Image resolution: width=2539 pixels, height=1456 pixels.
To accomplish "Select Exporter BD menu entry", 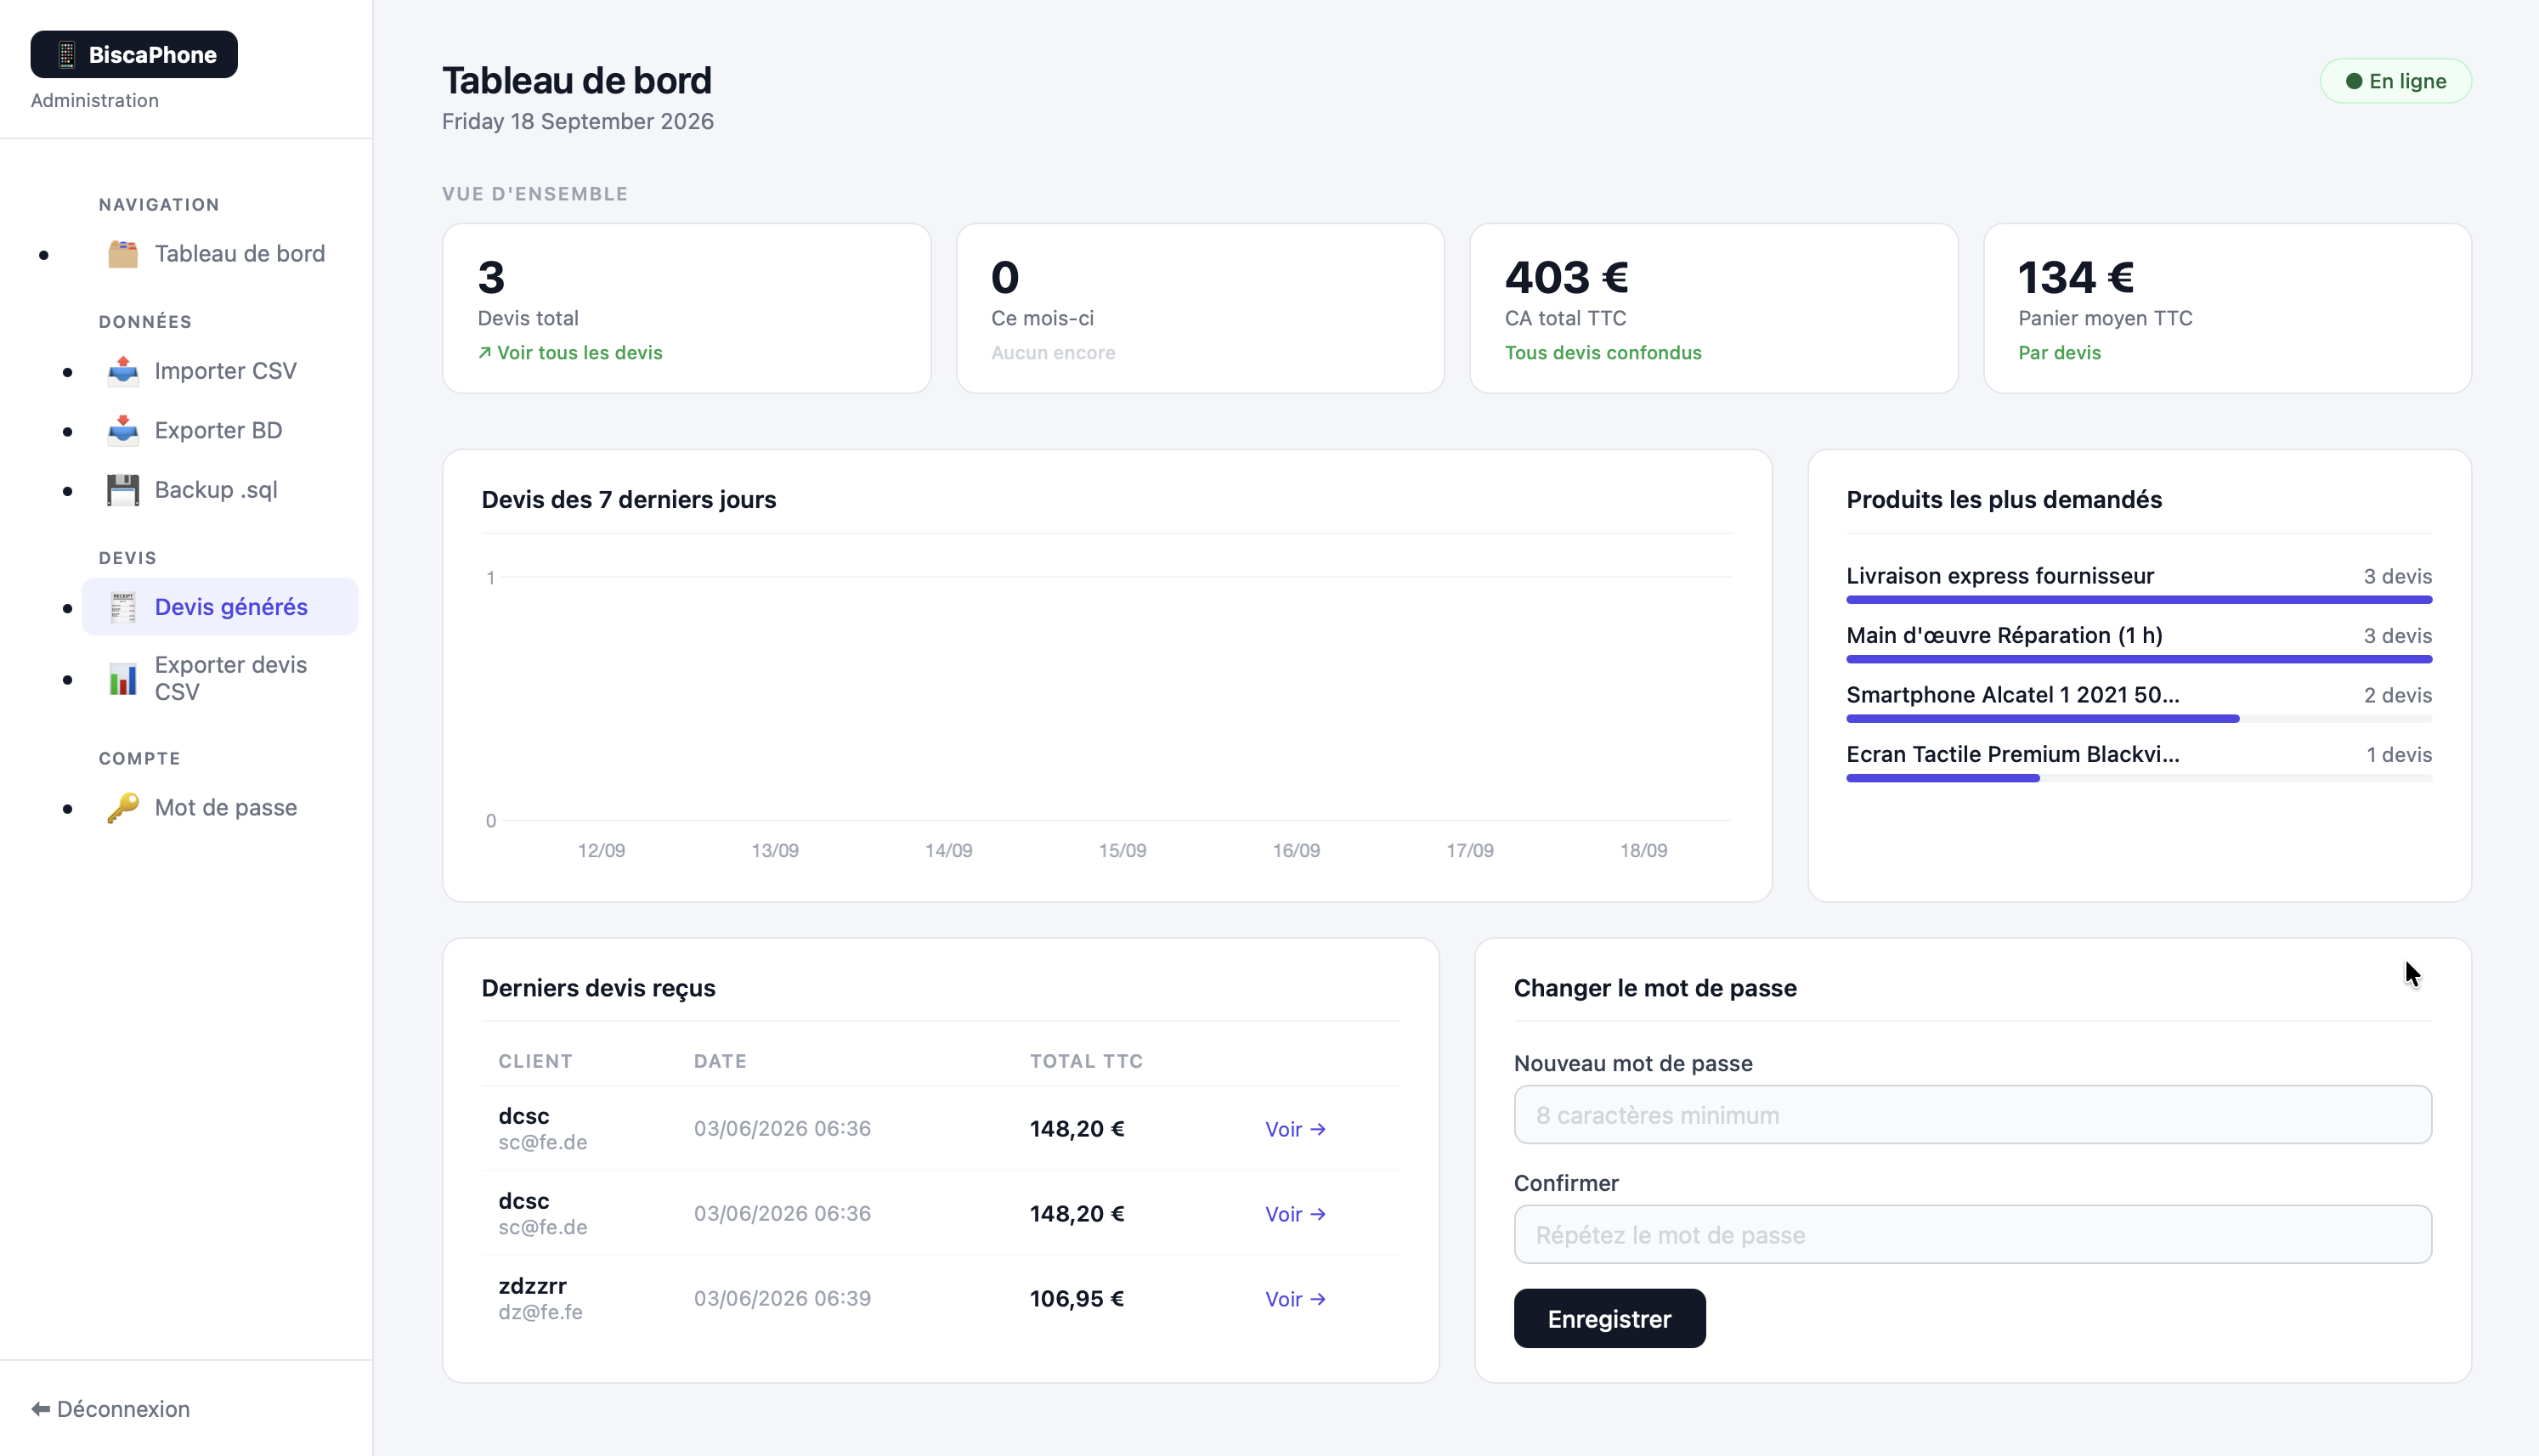I will pos(219,430).
